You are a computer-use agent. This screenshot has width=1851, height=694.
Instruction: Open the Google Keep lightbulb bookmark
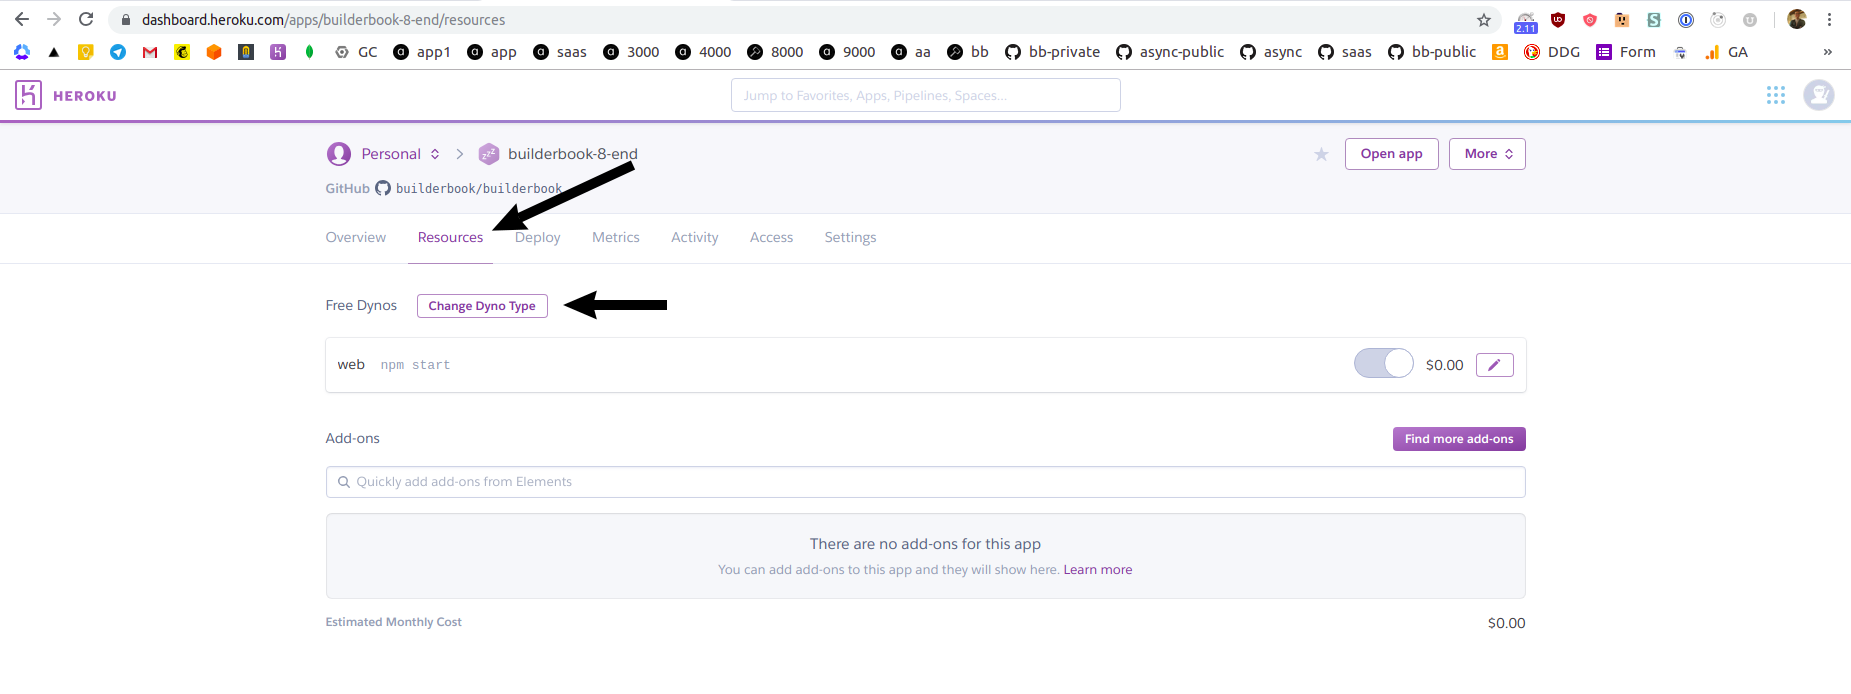[x=86, y=52]
